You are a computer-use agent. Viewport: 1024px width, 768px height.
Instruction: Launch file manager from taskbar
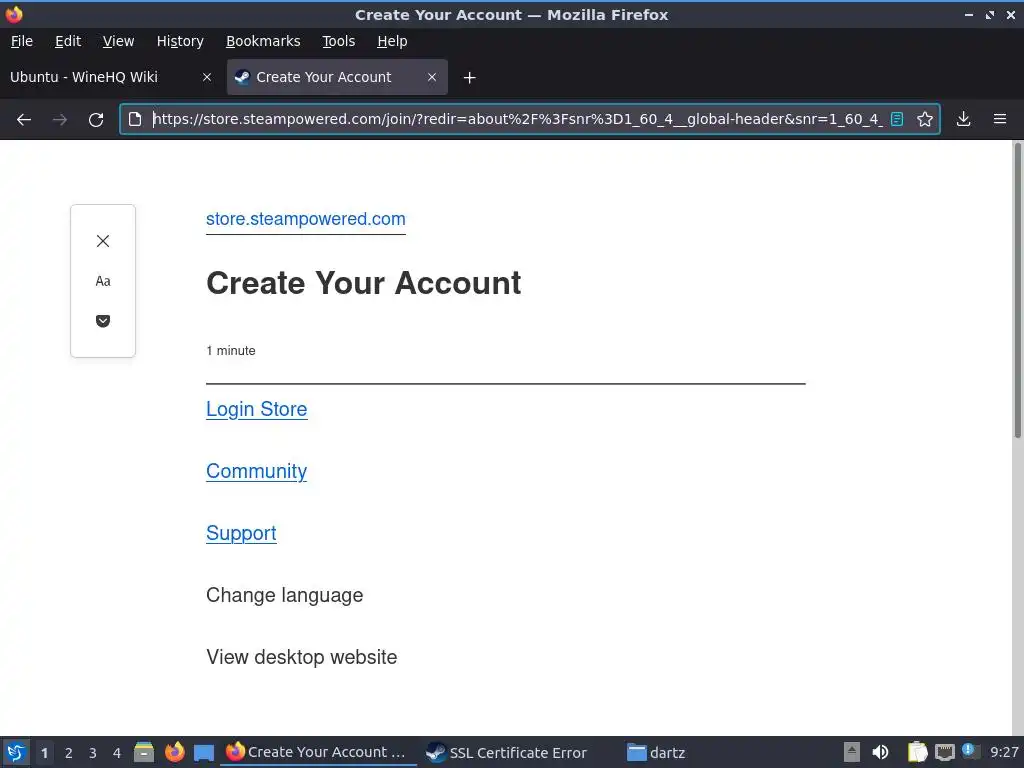(144, 752)
